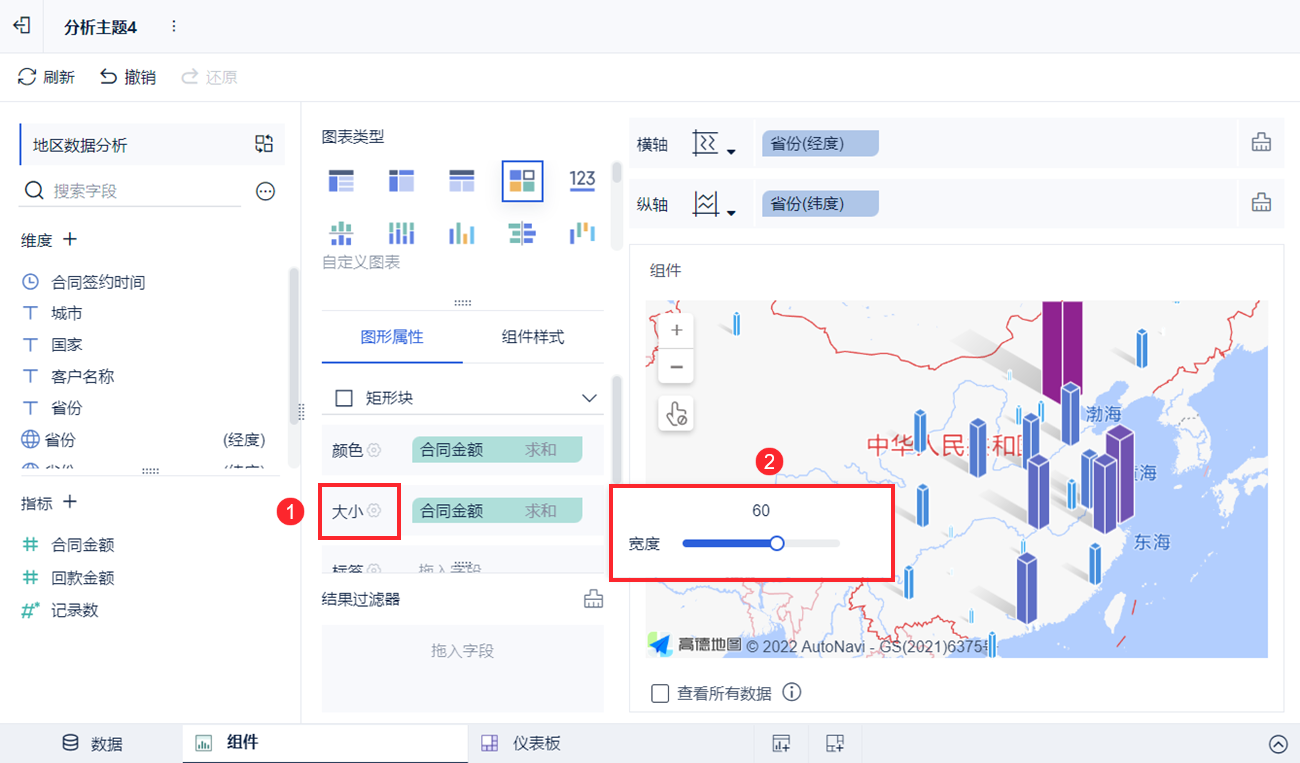Zoom in the map with plus button

click(x=676, y=330)
